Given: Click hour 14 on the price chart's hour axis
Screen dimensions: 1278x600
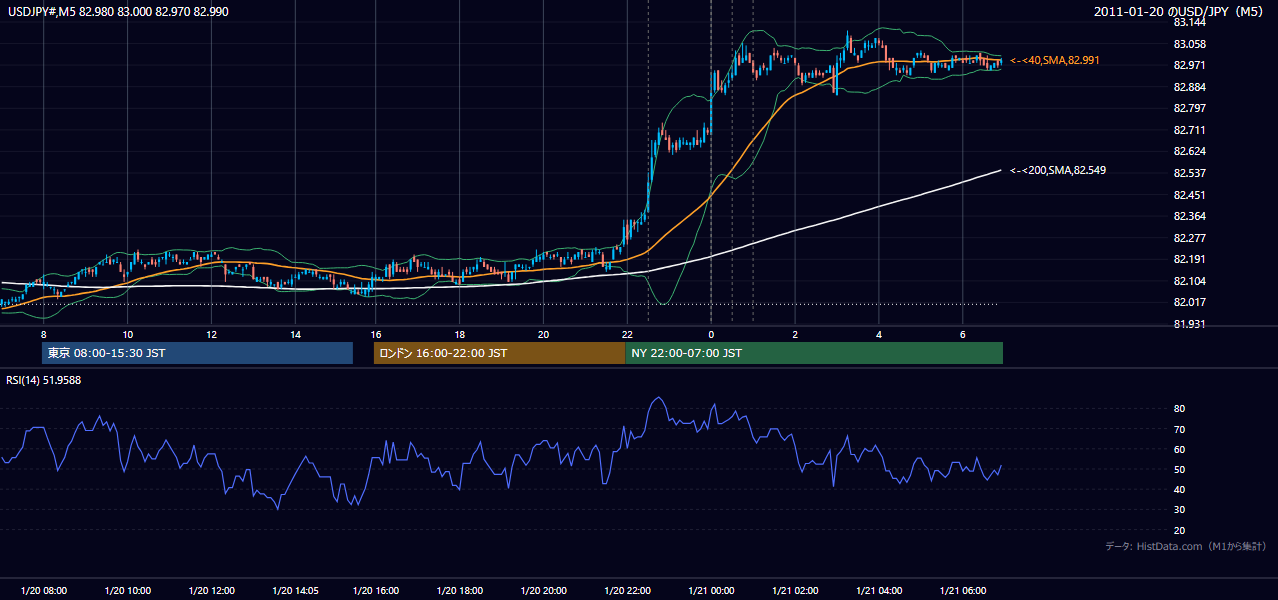Looking at the screenshot, I should tap(295, 334).
